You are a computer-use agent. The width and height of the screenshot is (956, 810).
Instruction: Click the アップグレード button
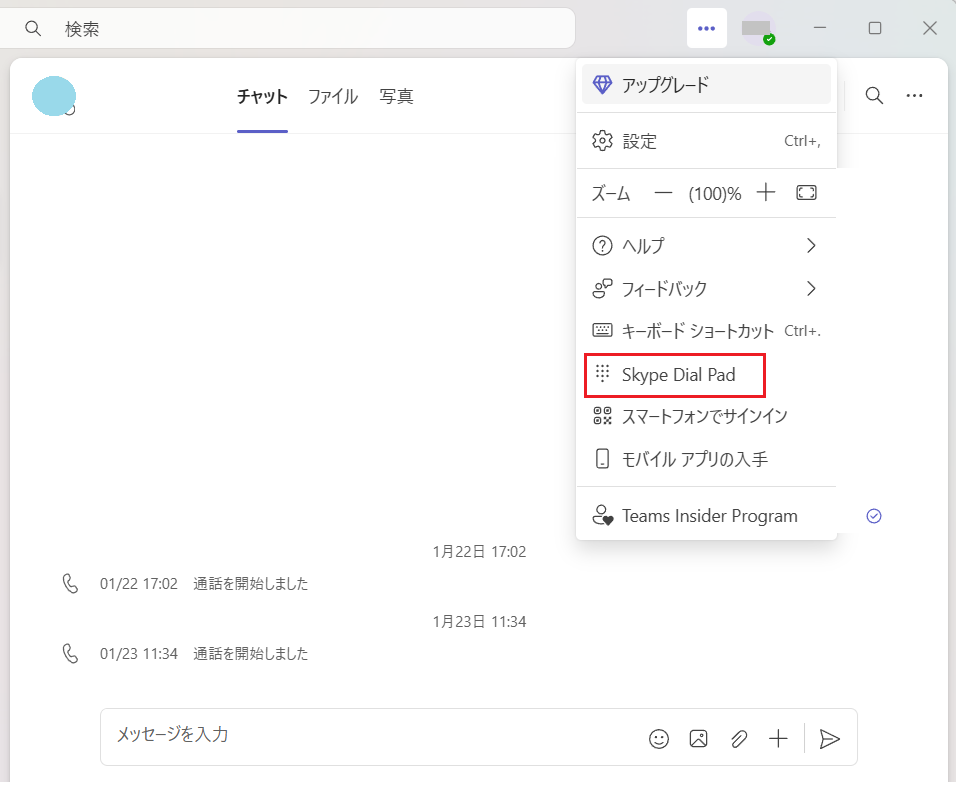point(706,85)
